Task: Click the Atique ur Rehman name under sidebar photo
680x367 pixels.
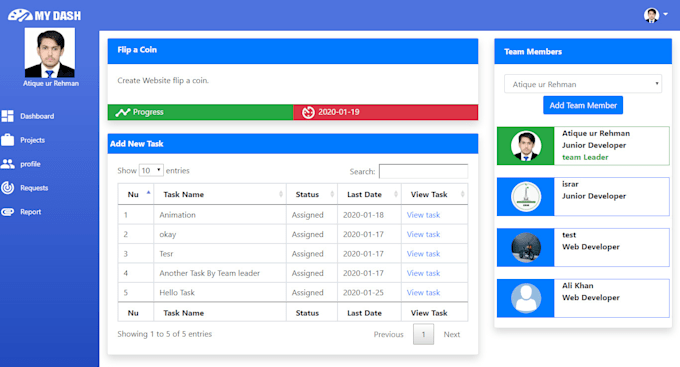Action: click(x=51, y=83)
